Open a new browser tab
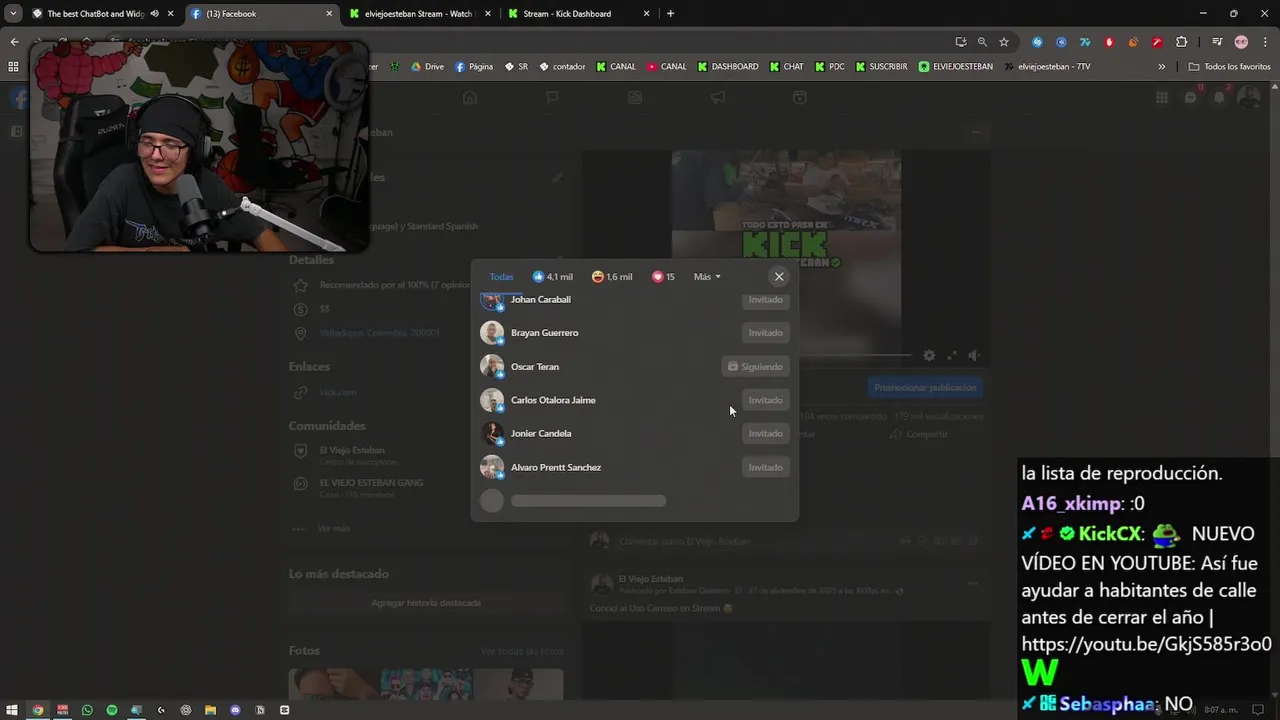Screen dimensions: 1280x720 coord(670,14)
